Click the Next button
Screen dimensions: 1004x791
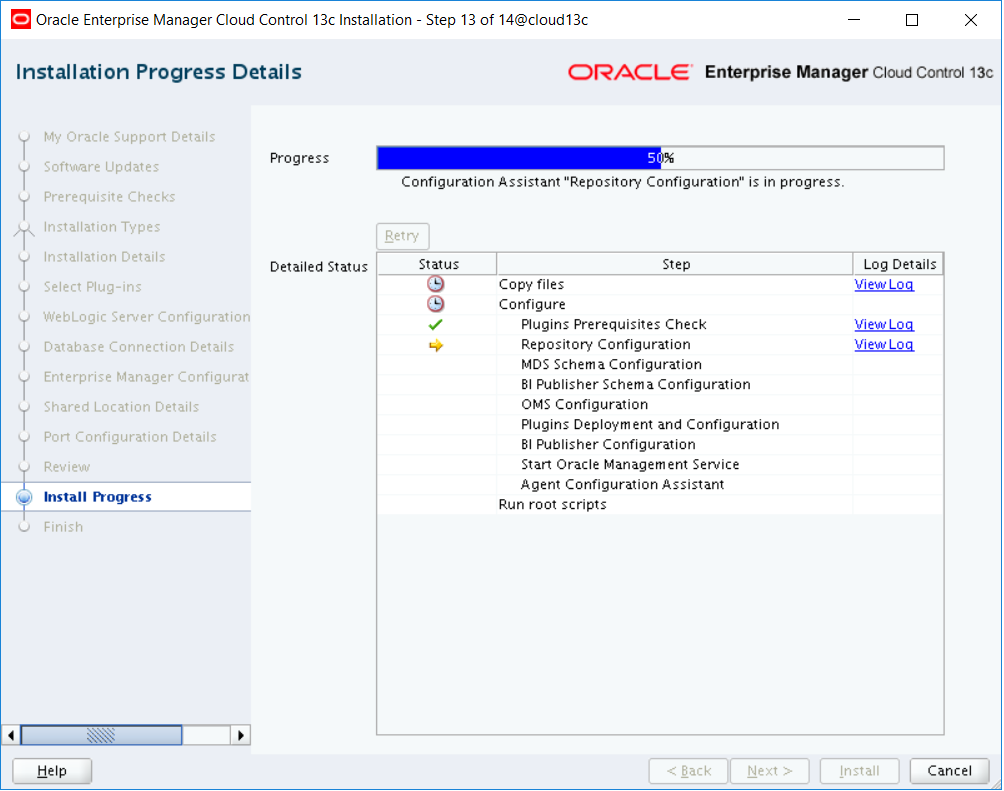770,771
